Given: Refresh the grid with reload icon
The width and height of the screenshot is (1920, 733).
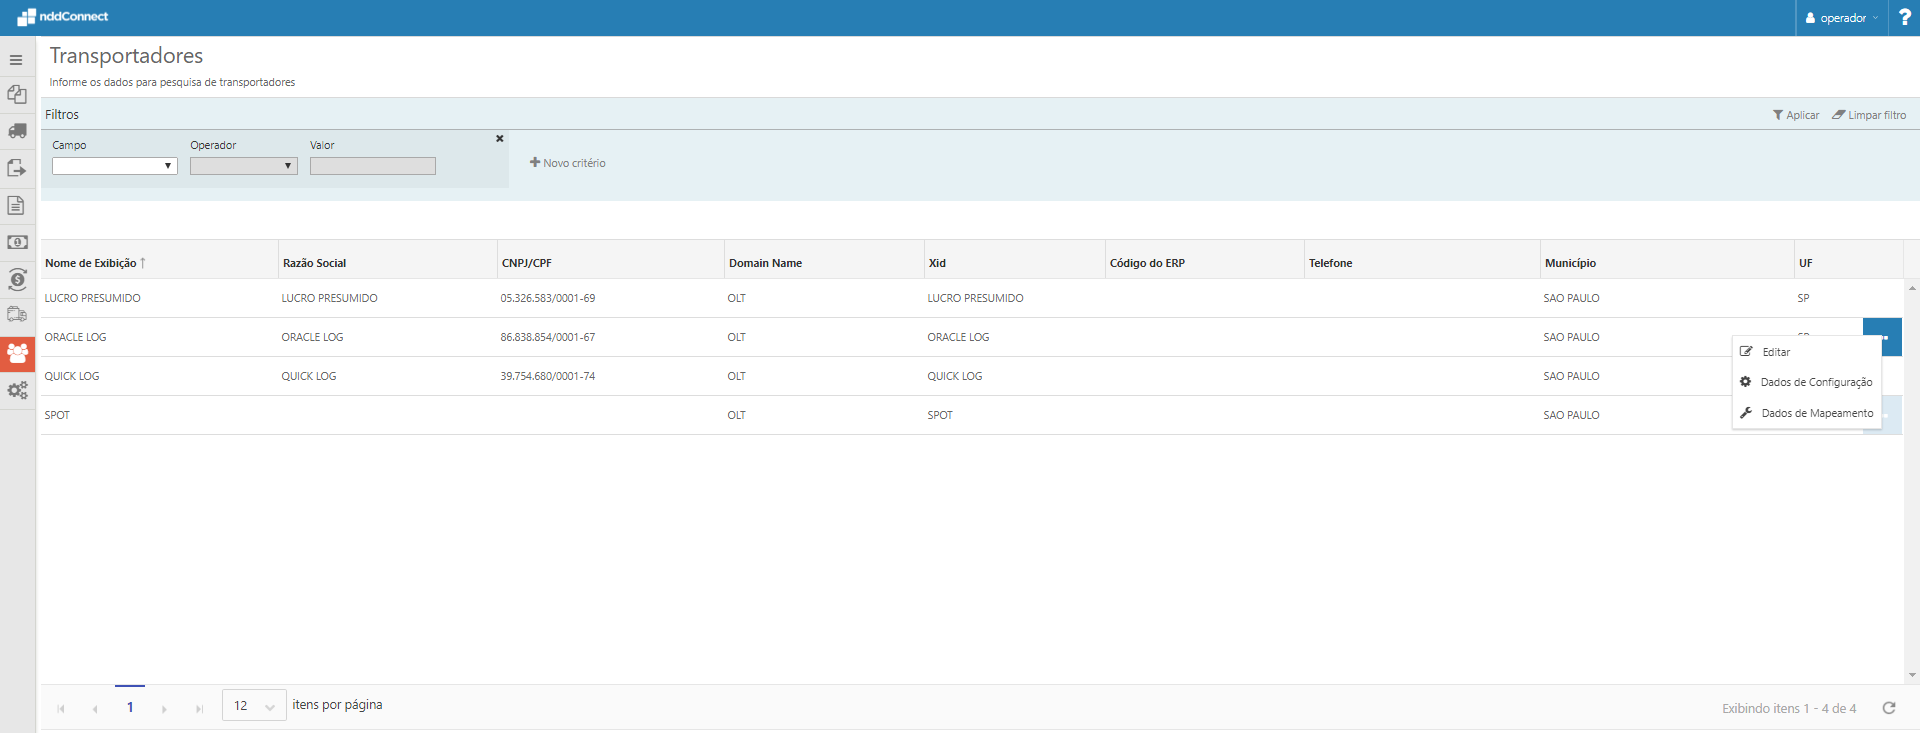Looking at the screenshot, I should (1889, 708).
